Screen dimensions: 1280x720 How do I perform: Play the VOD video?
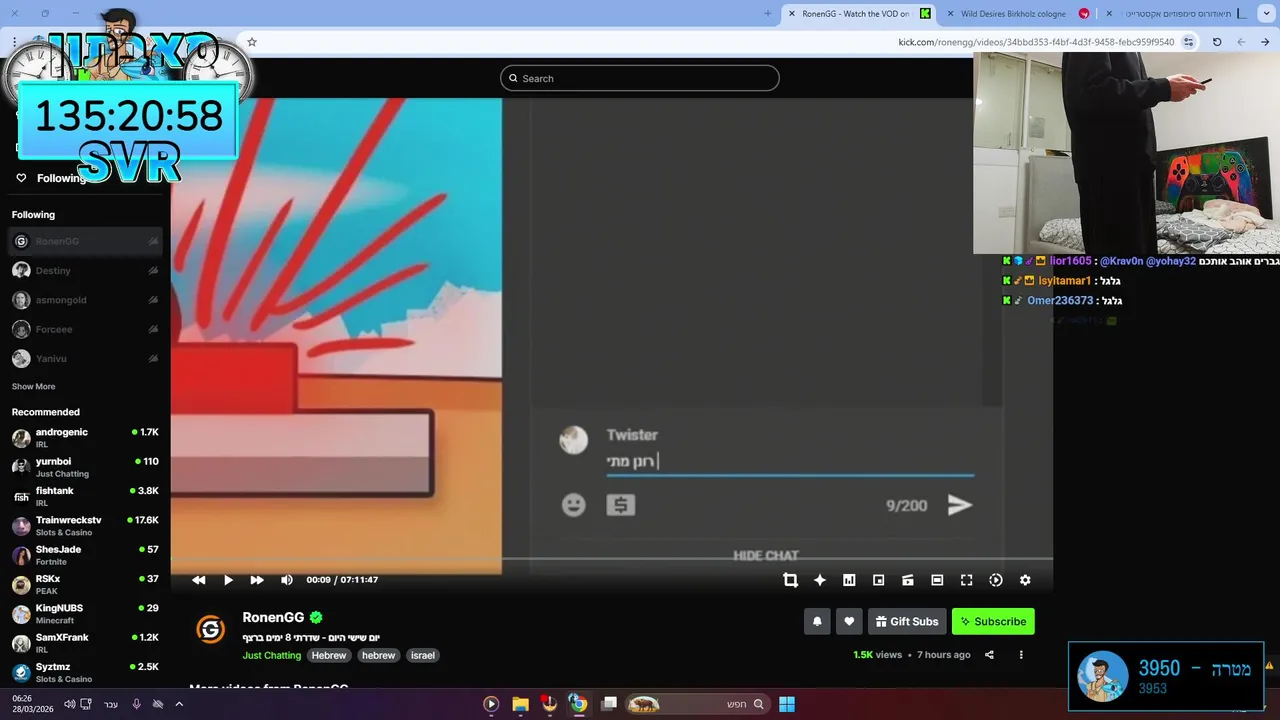coord(228,580)
